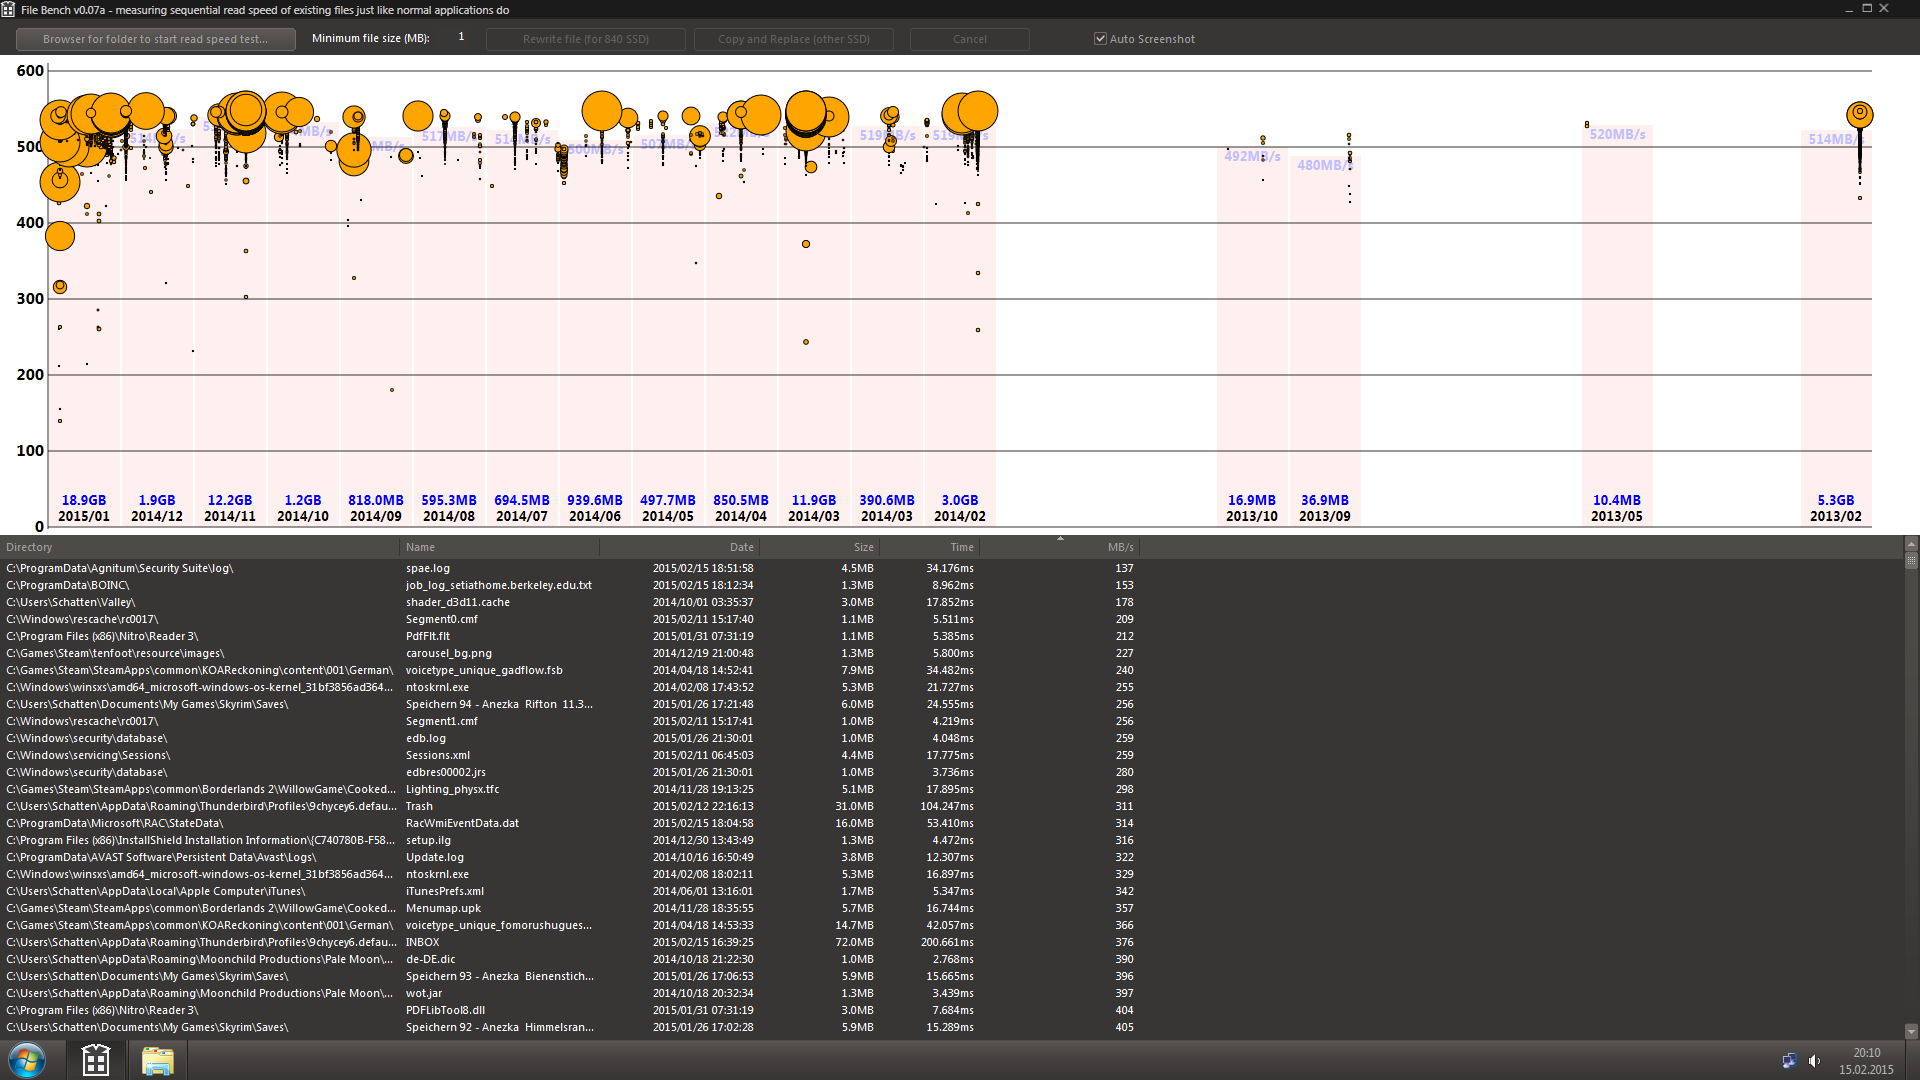The width and height of the screenshot is (1920, 1080).
Task: Click scroll up arrow in file list
Action: [1911, 545]
